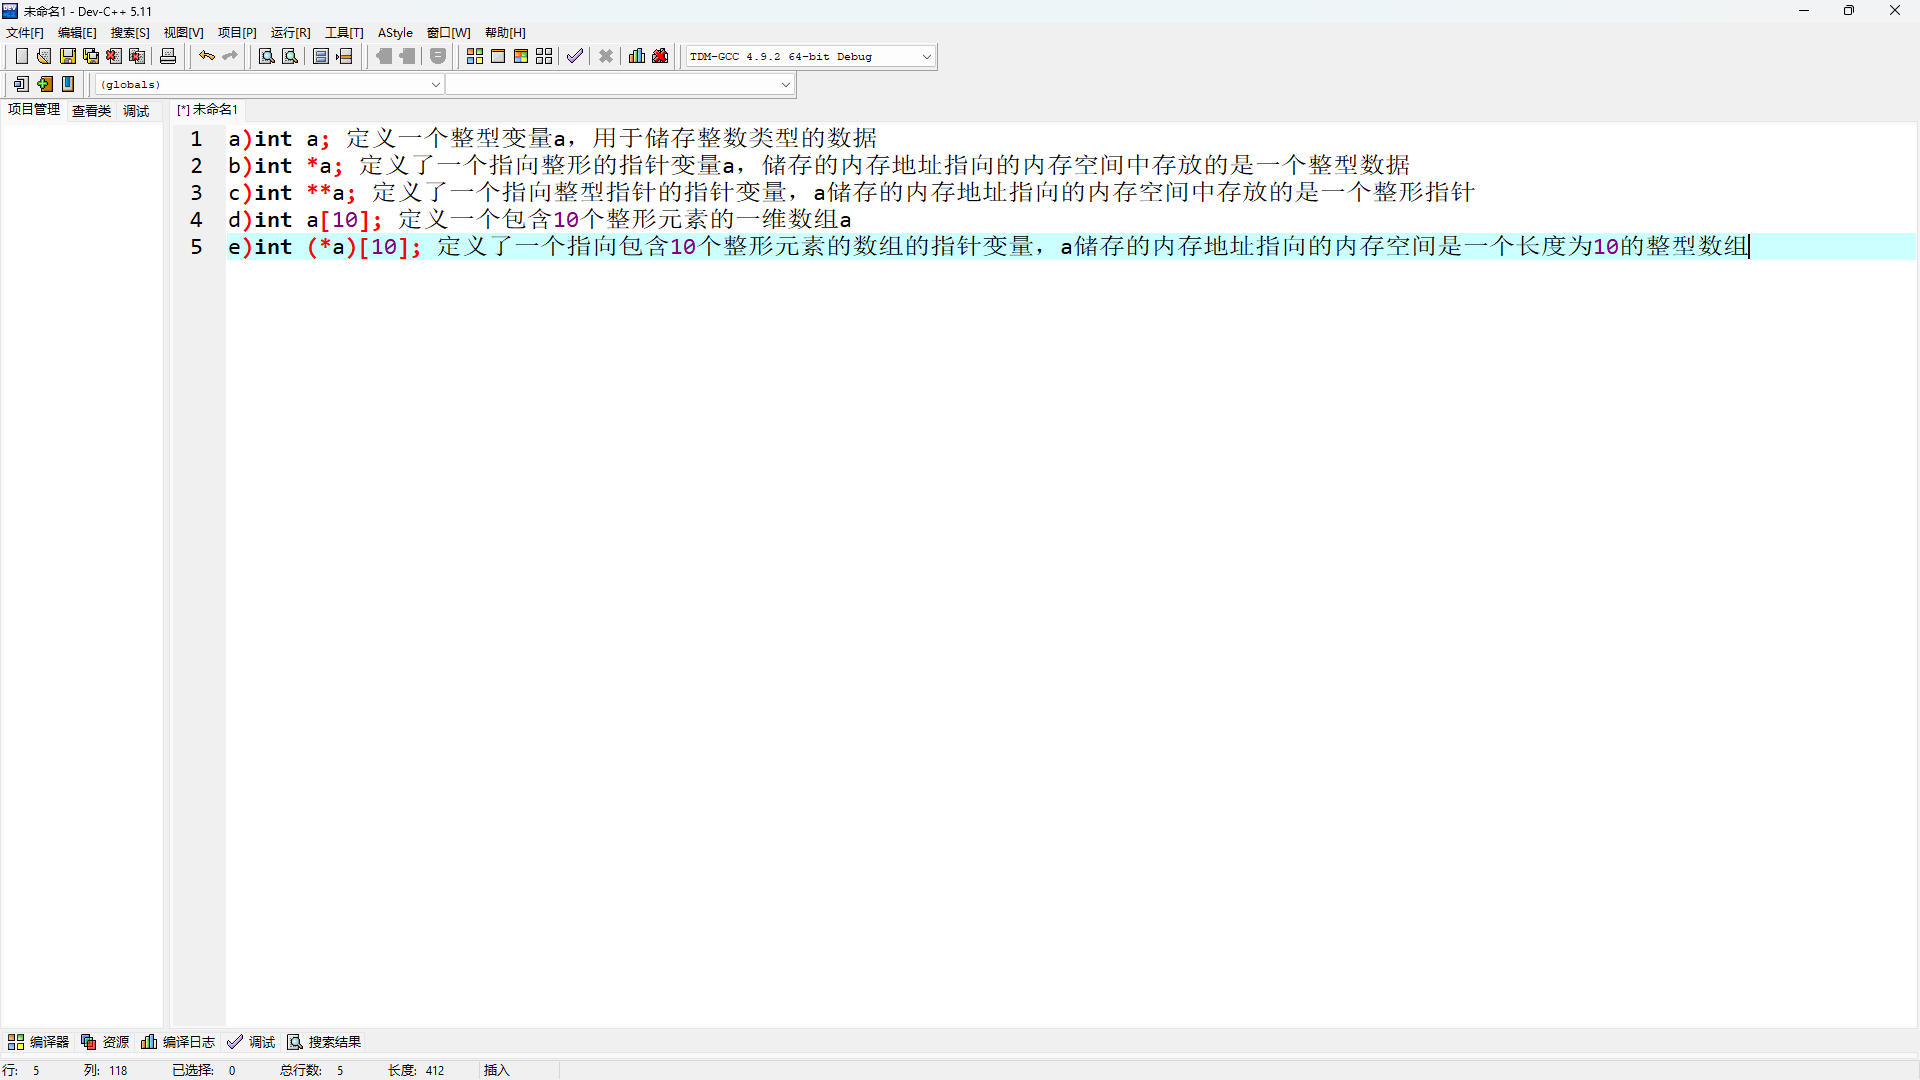Click the Undo arrow icon

[206, 56]
